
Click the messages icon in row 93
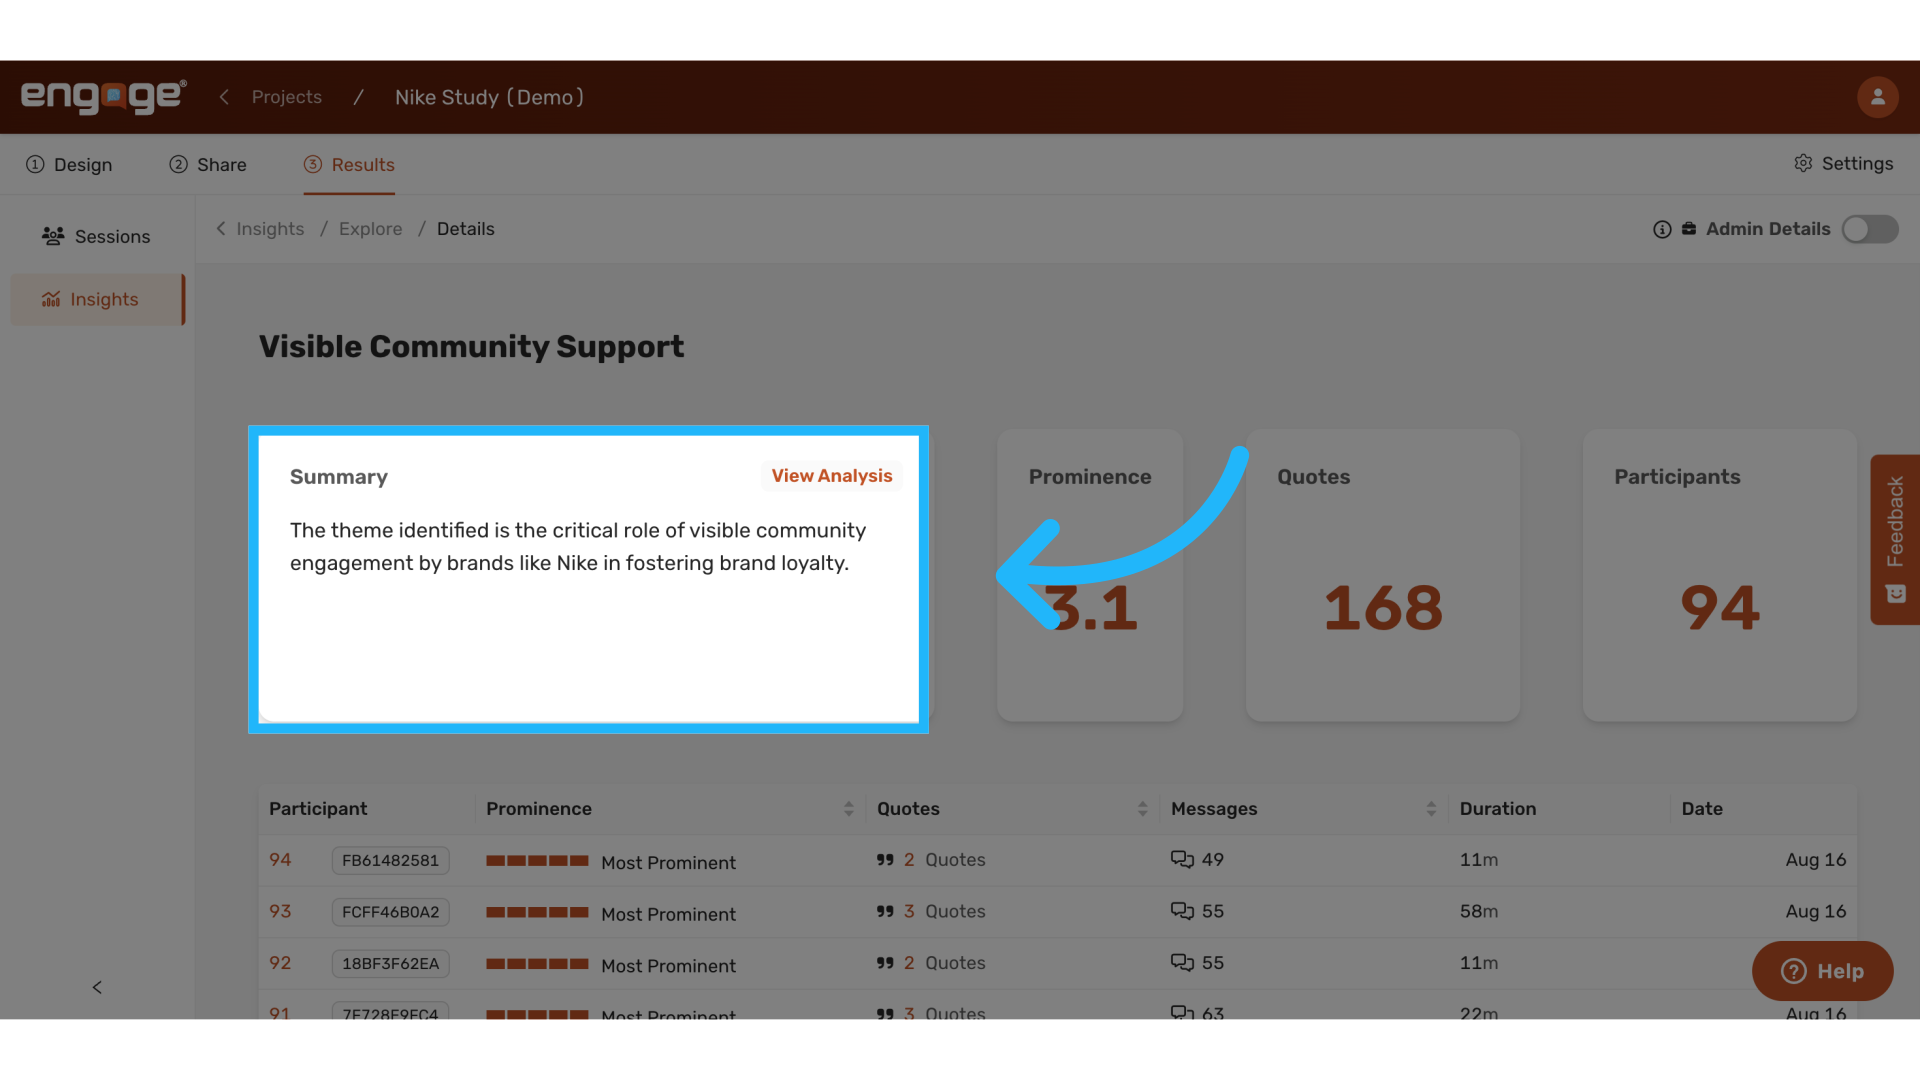pos(1182,911)
